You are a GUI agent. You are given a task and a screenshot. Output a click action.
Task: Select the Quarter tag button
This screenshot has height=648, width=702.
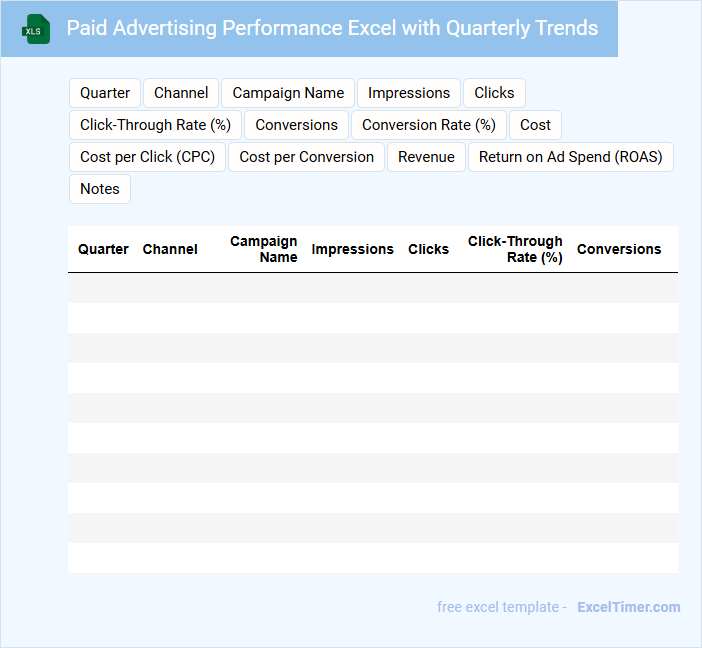pos(105,93)
